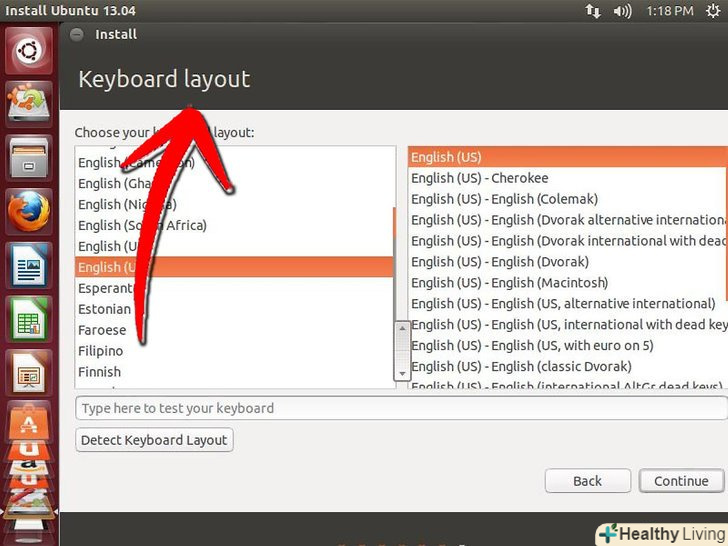Select English (US) - English (Dvorak) variant
The image size is (728, 546).
coord(568,261)
